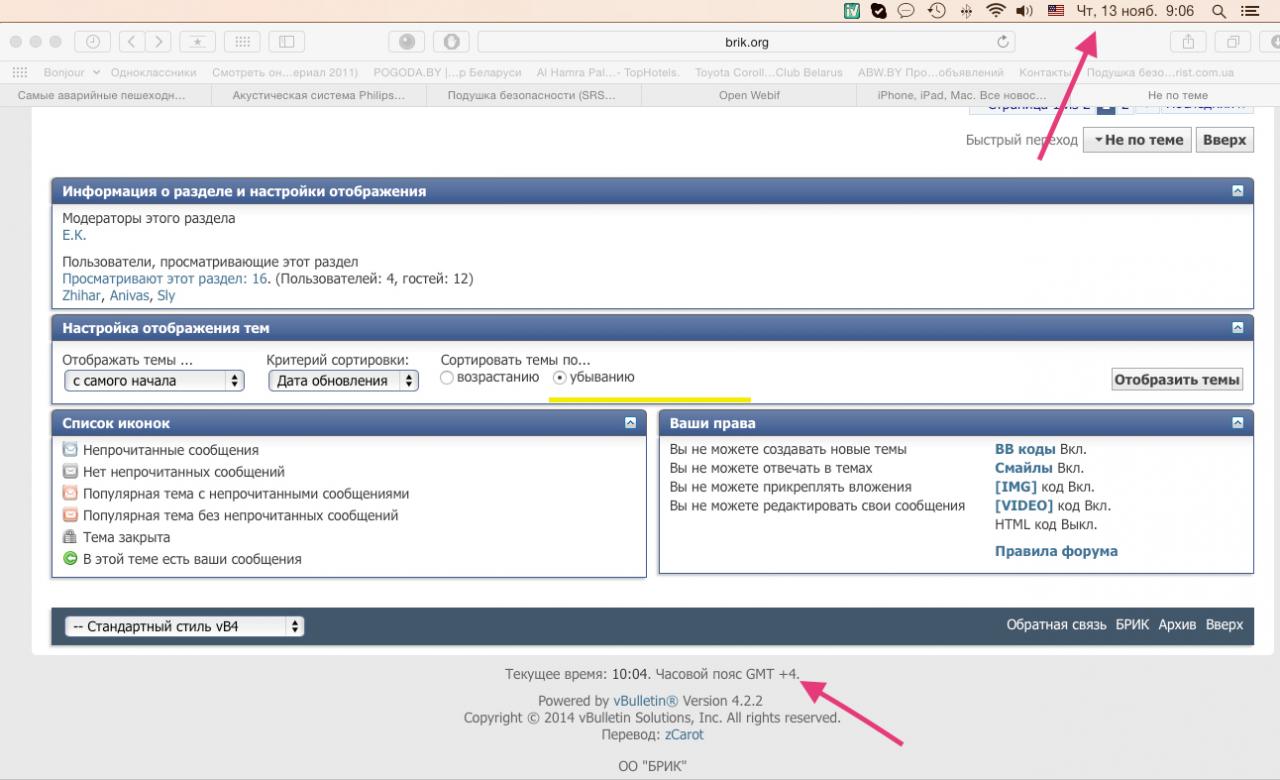Open the black checkmark menu bar app

point(879,11)
